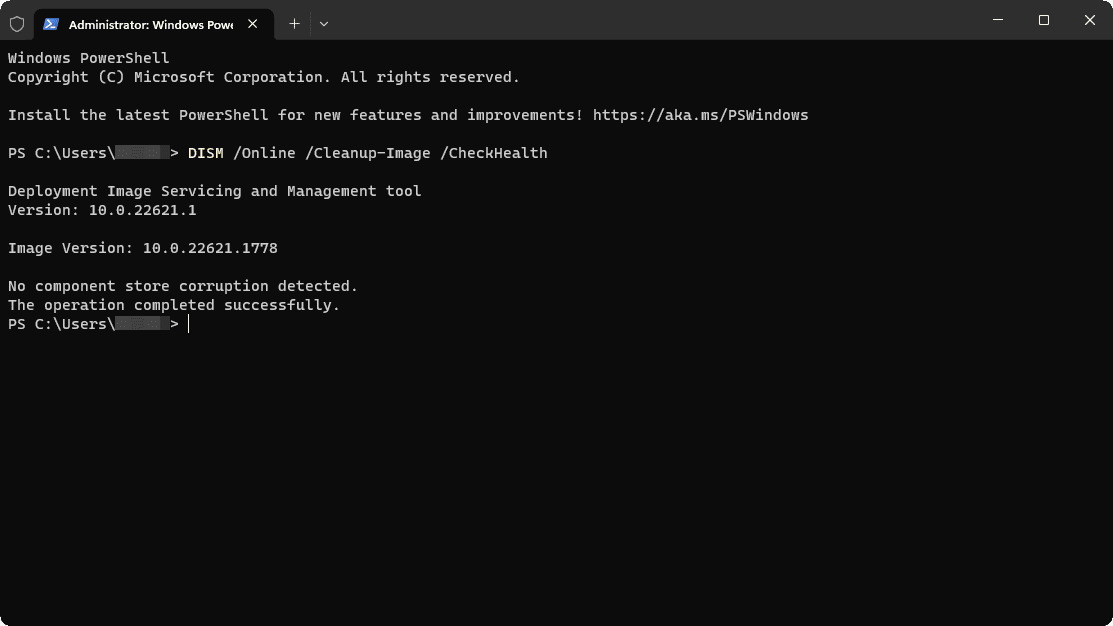Click the 'No component store corruption detected' message

coord(182,285)
